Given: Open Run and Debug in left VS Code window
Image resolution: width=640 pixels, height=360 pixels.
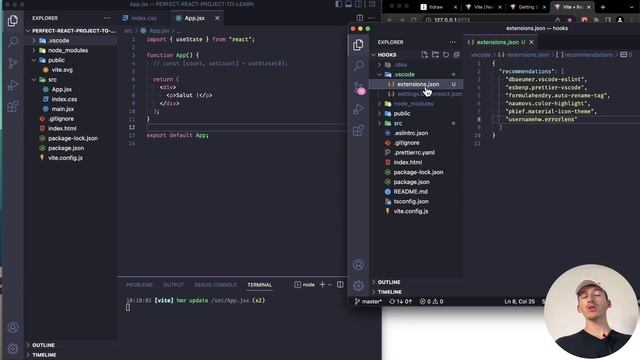Looking at the screenshot, I should coord(13,85).
